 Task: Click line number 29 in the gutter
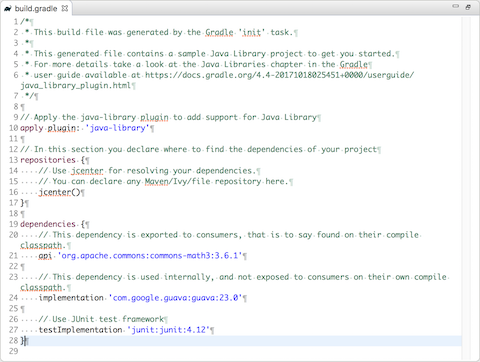pyautogui.click(x=13, y=351)
